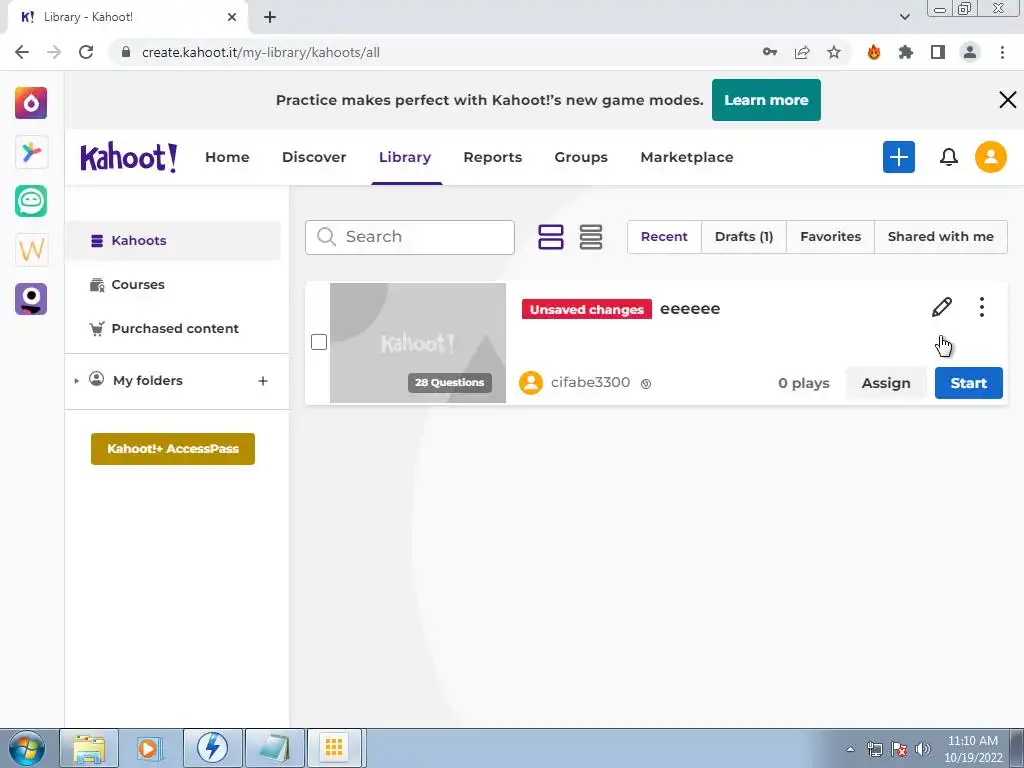This screenshot has width=1024, height=768.
Task: Click the flame extension icon
Action: tap(874, 52)
